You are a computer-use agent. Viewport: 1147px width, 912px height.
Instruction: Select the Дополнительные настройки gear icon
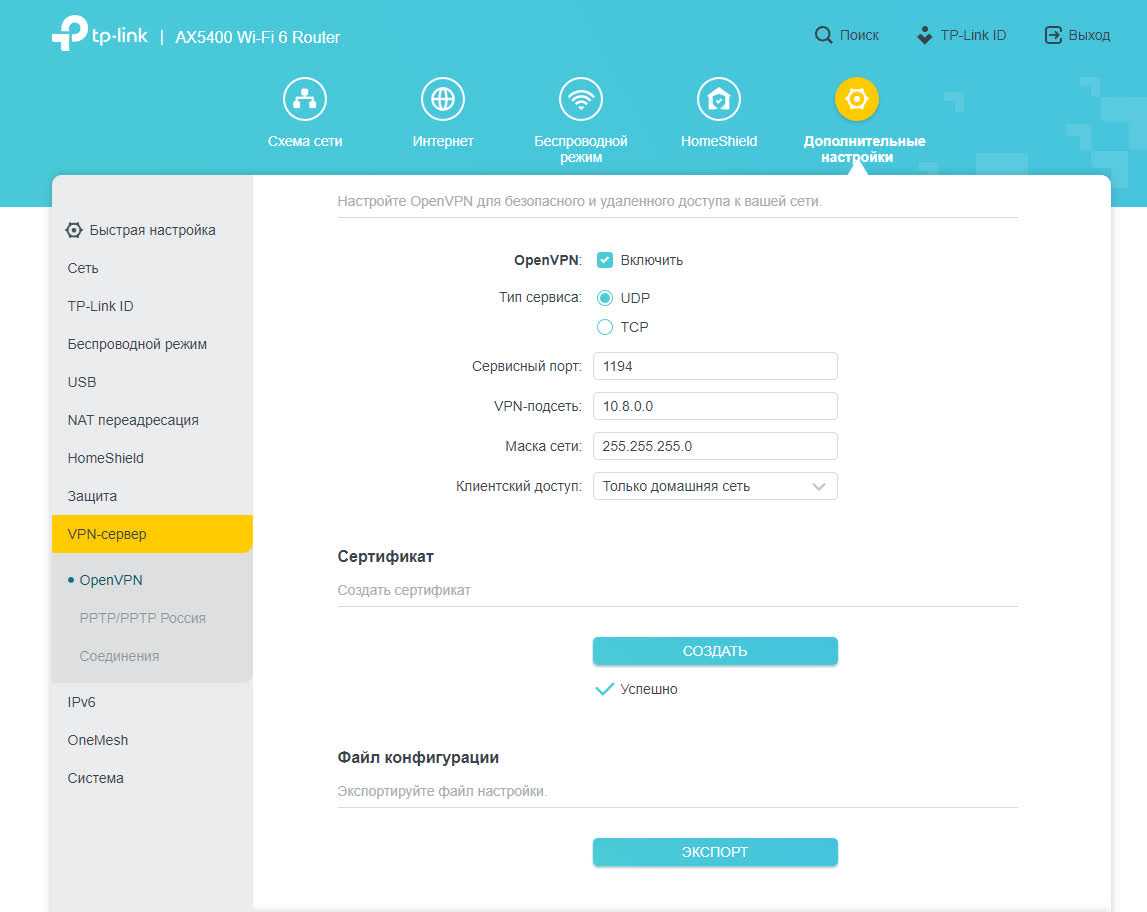pyautogui.click(x=857, y=99)
